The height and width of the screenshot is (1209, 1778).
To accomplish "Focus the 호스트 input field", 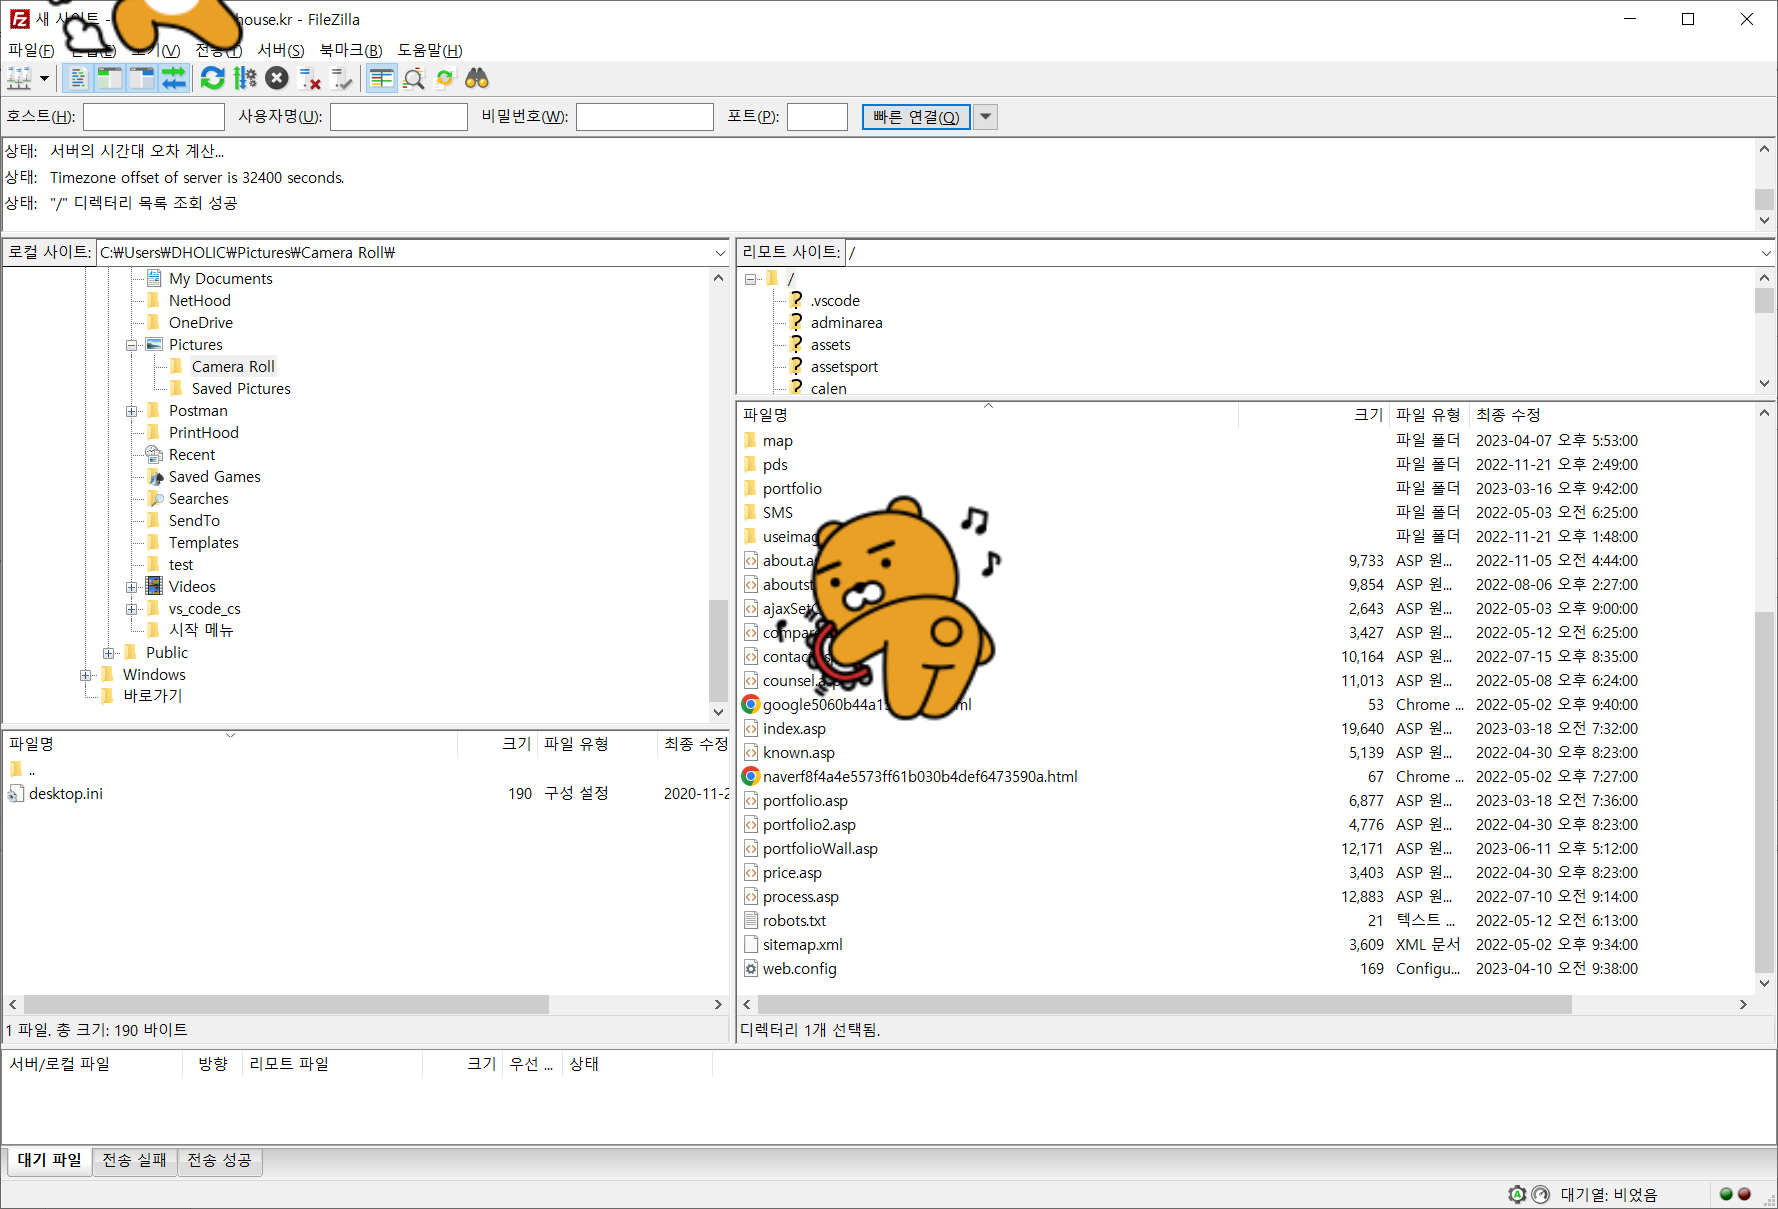I will 154,117.
